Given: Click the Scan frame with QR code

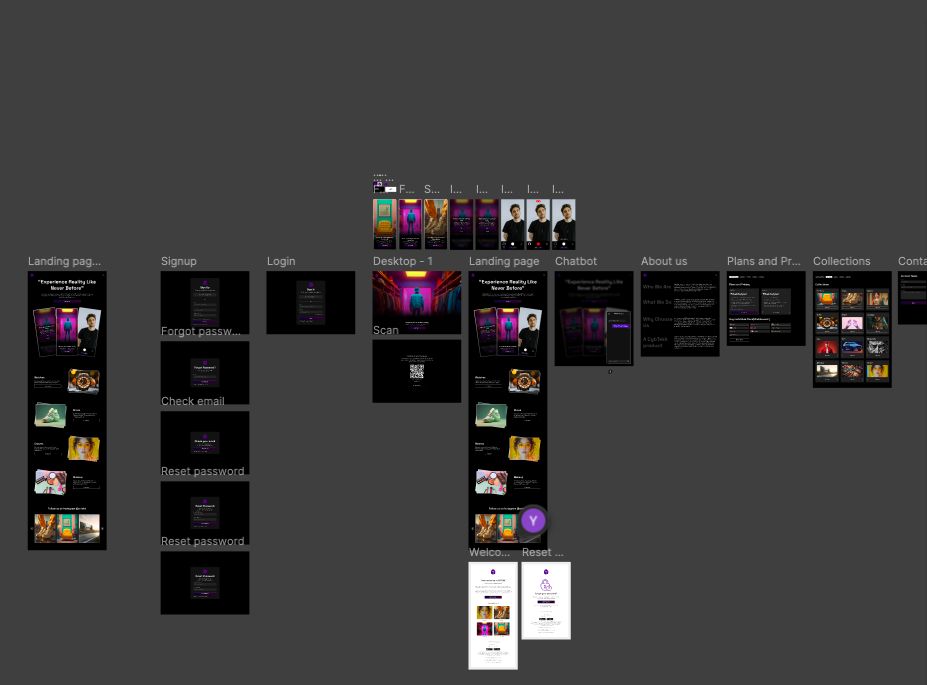Looking at the screenshot, I should tap(416, 371).
